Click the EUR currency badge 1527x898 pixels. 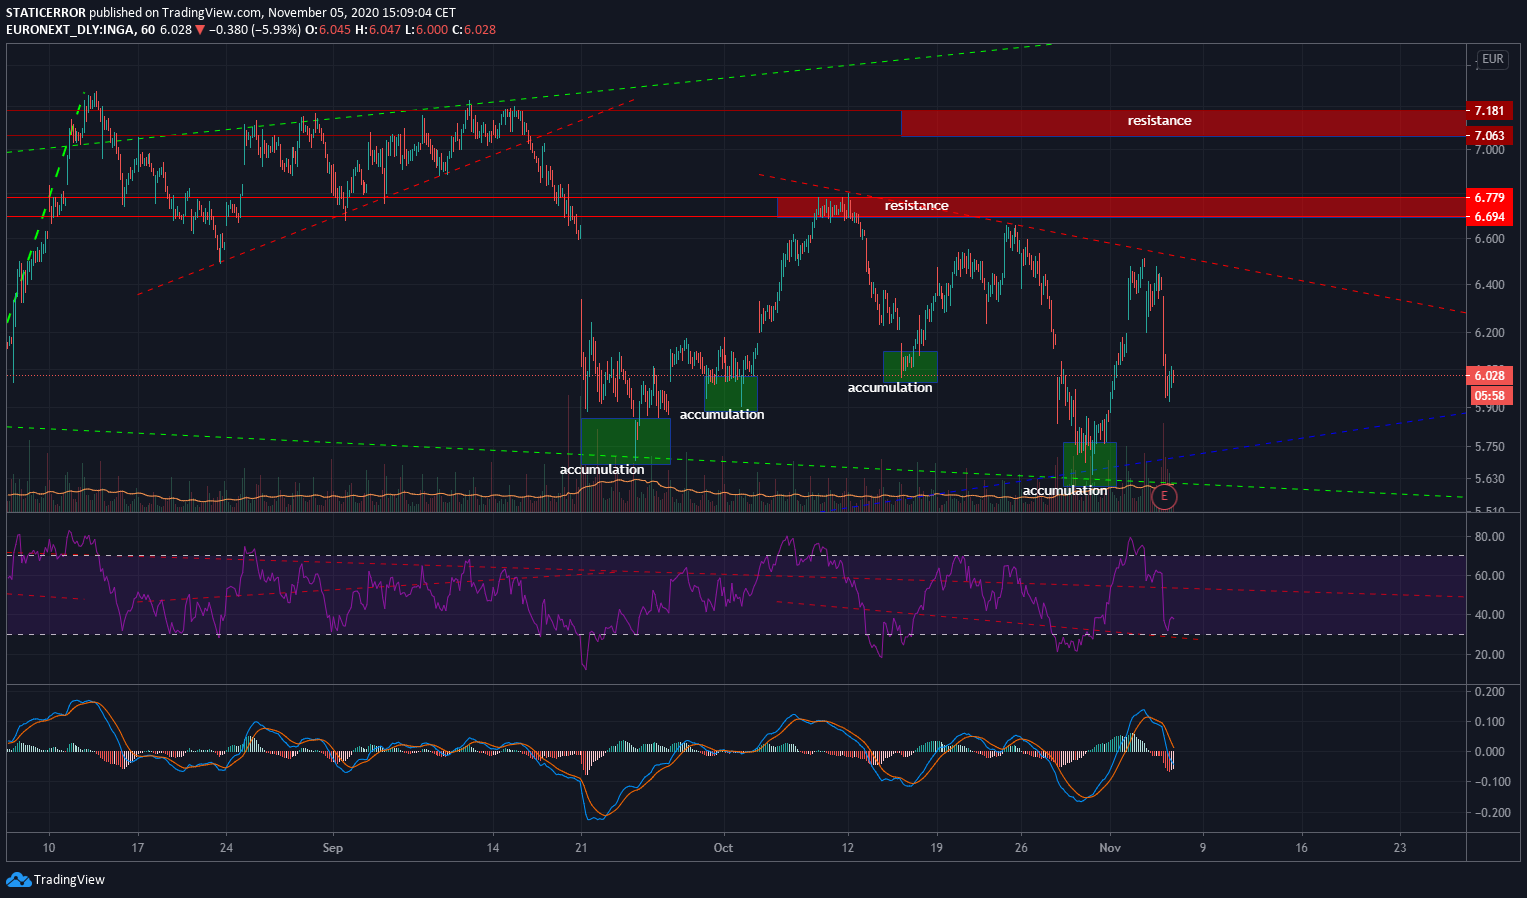[1492, 59]
